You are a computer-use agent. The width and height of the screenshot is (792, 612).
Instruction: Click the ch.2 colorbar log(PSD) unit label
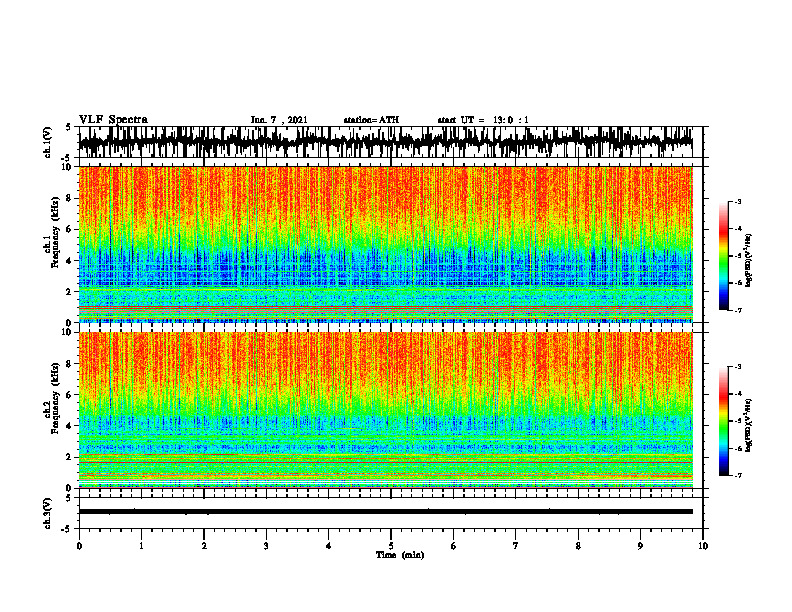coord(749,425)
